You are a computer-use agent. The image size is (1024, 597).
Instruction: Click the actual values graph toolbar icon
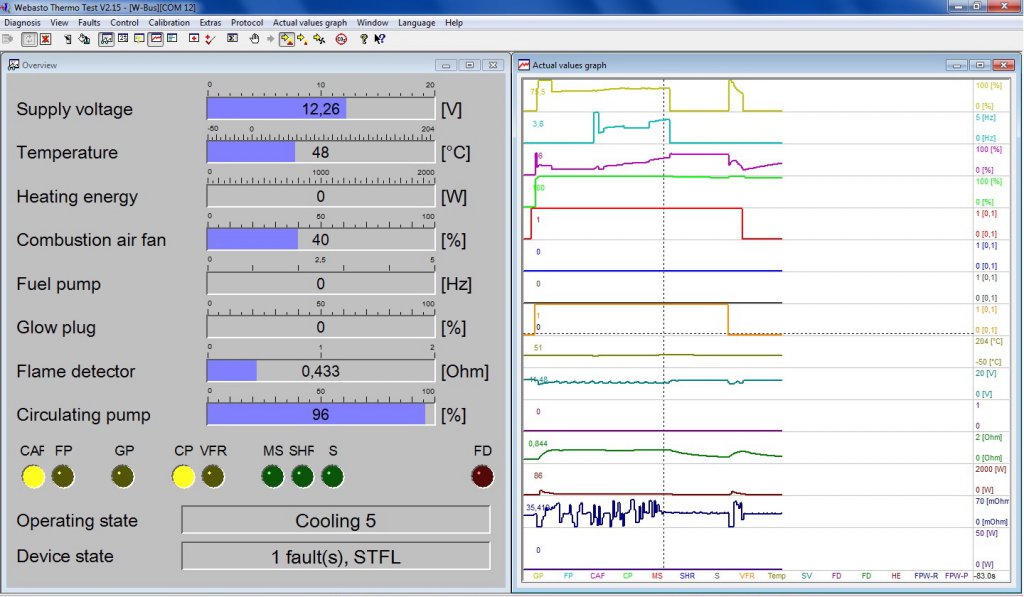pyautogui.click(x=156, y=39)
